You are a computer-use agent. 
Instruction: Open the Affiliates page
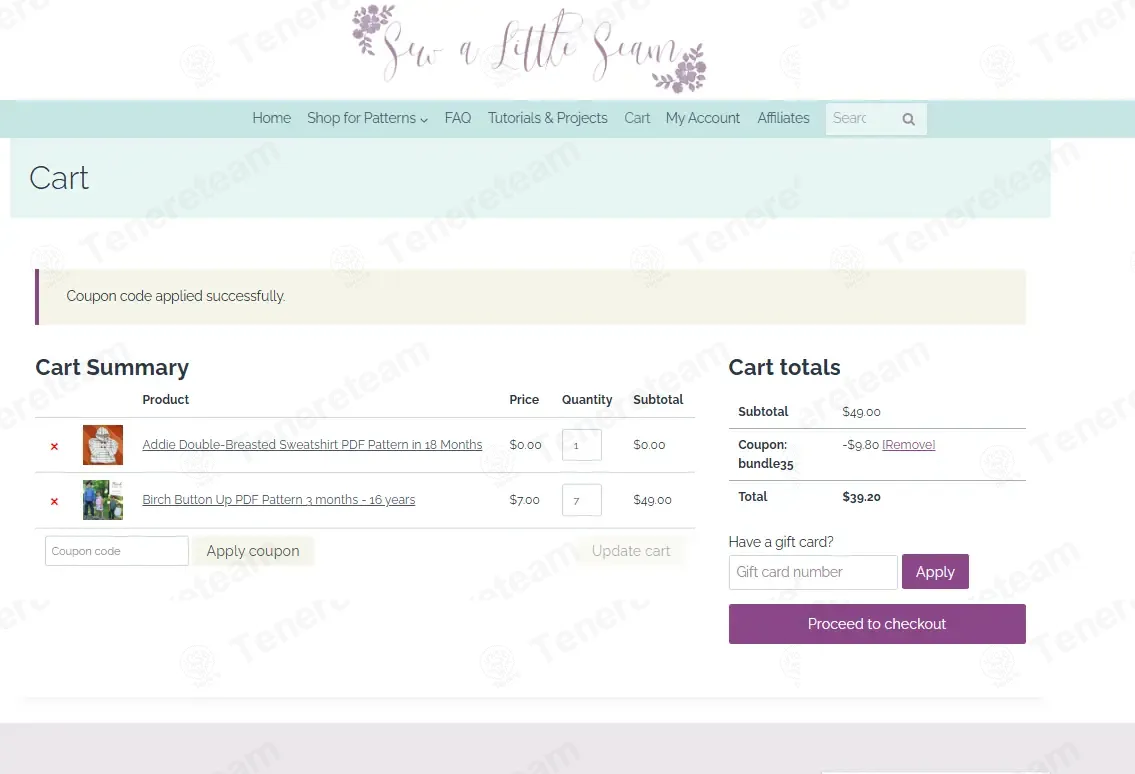(x=783, y=118)
